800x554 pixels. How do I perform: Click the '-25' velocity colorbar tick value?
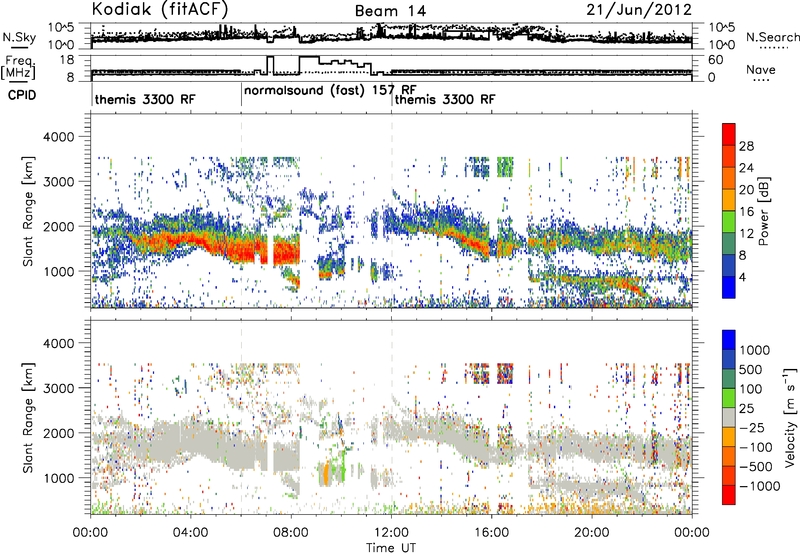click(x=752, y=427)
